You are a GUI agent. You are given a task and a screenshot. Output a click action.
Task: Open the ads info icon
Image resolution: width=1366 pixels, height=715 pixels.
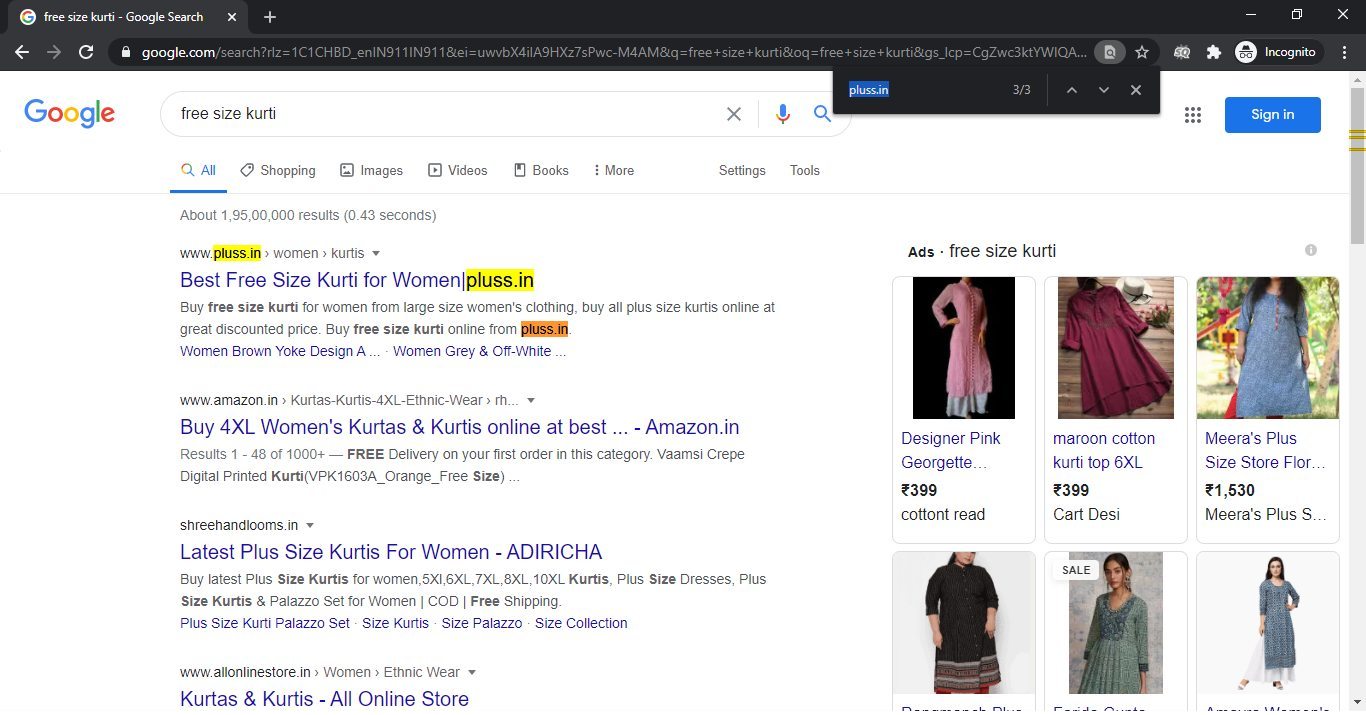[x=1310, y=250]
